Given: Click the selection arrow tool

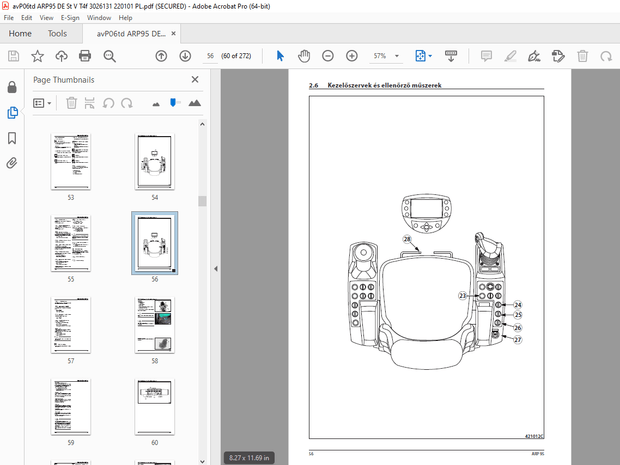Looking at the screenshot, I should click(280, 57).
